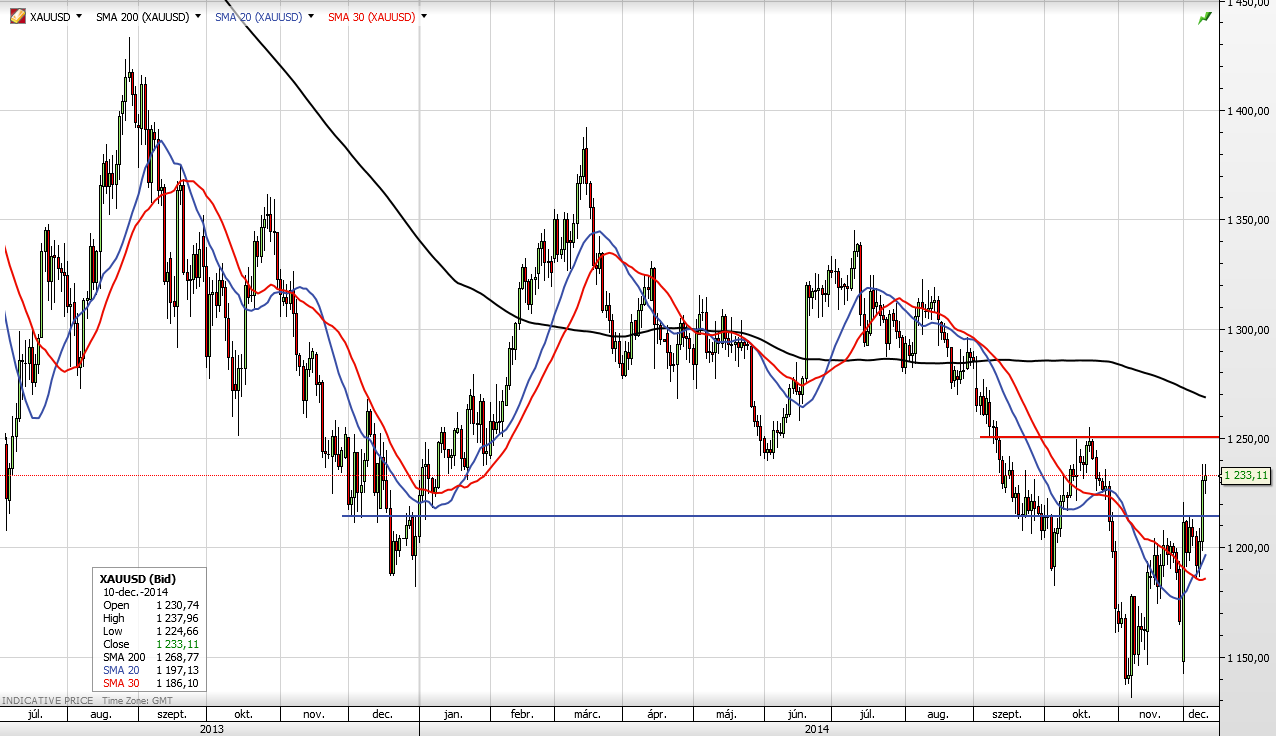Click the XAUUSD label in the header
The height and width of the screenshot is (736, 1276).
tap(50, 17)
